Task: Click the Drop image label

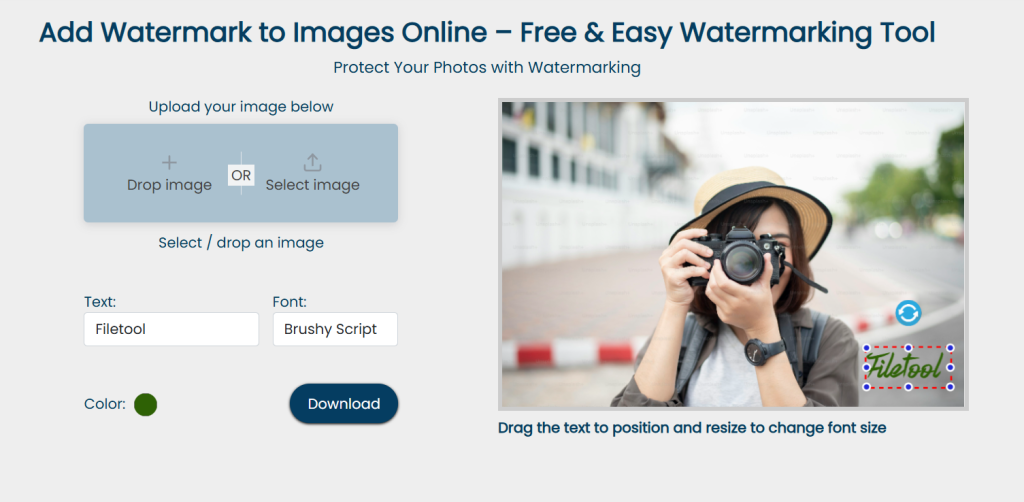Action: (169, 185)
